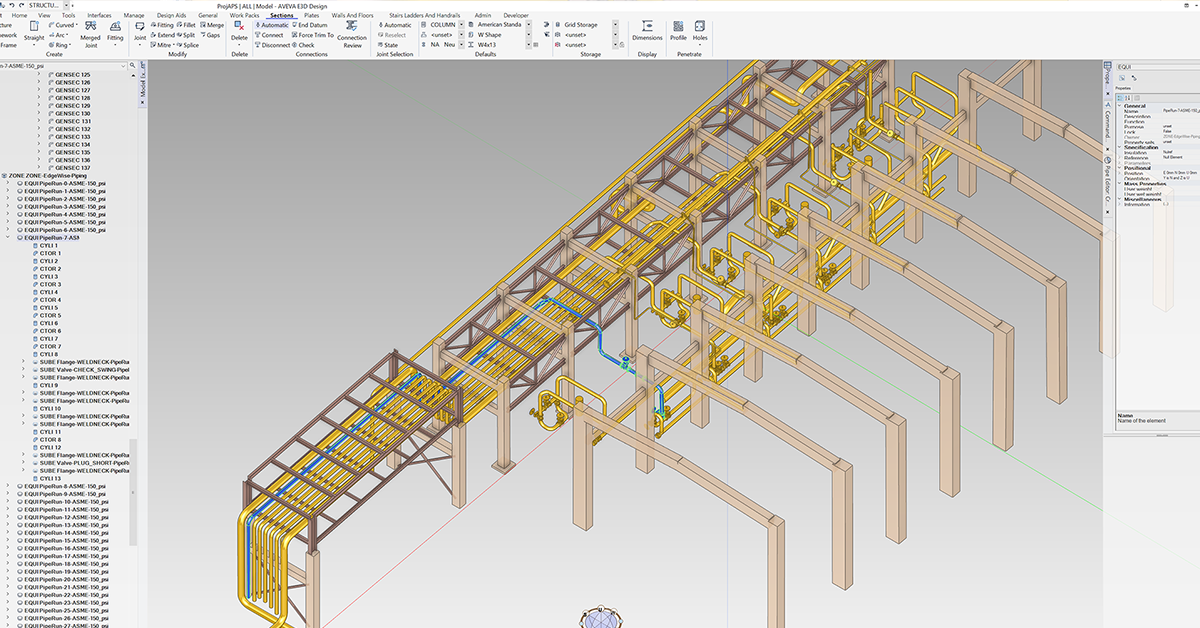1200x628 pixels.
Task: Expand GENSEC 125 tree node
Action: tap(39, 74)
